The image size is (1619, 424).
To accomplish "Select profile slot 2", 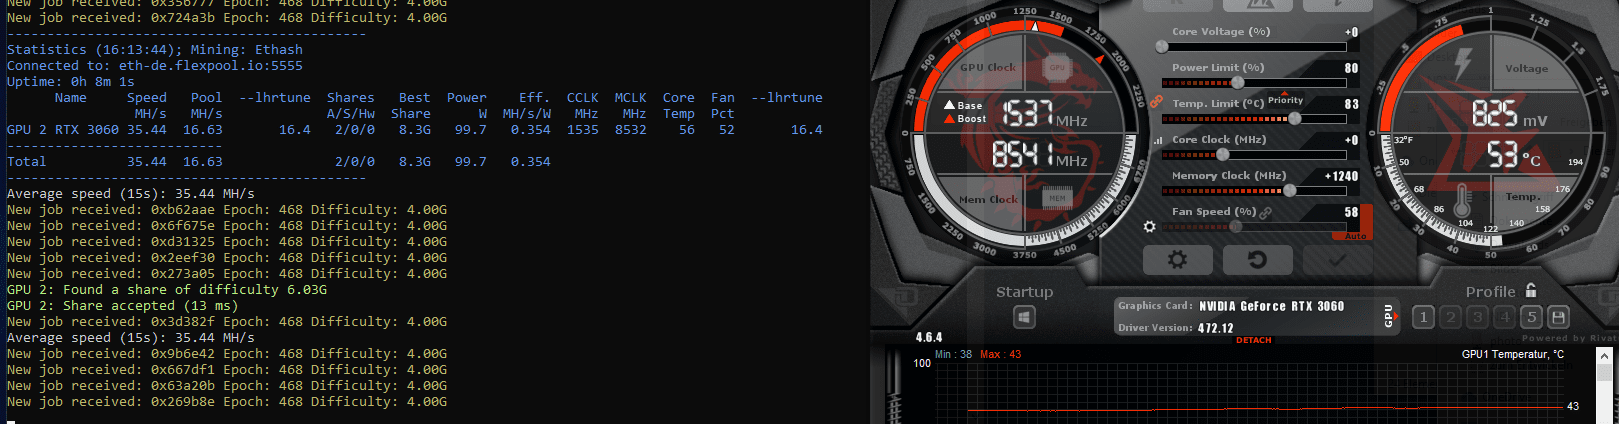I will click(x=1450, y=317).
